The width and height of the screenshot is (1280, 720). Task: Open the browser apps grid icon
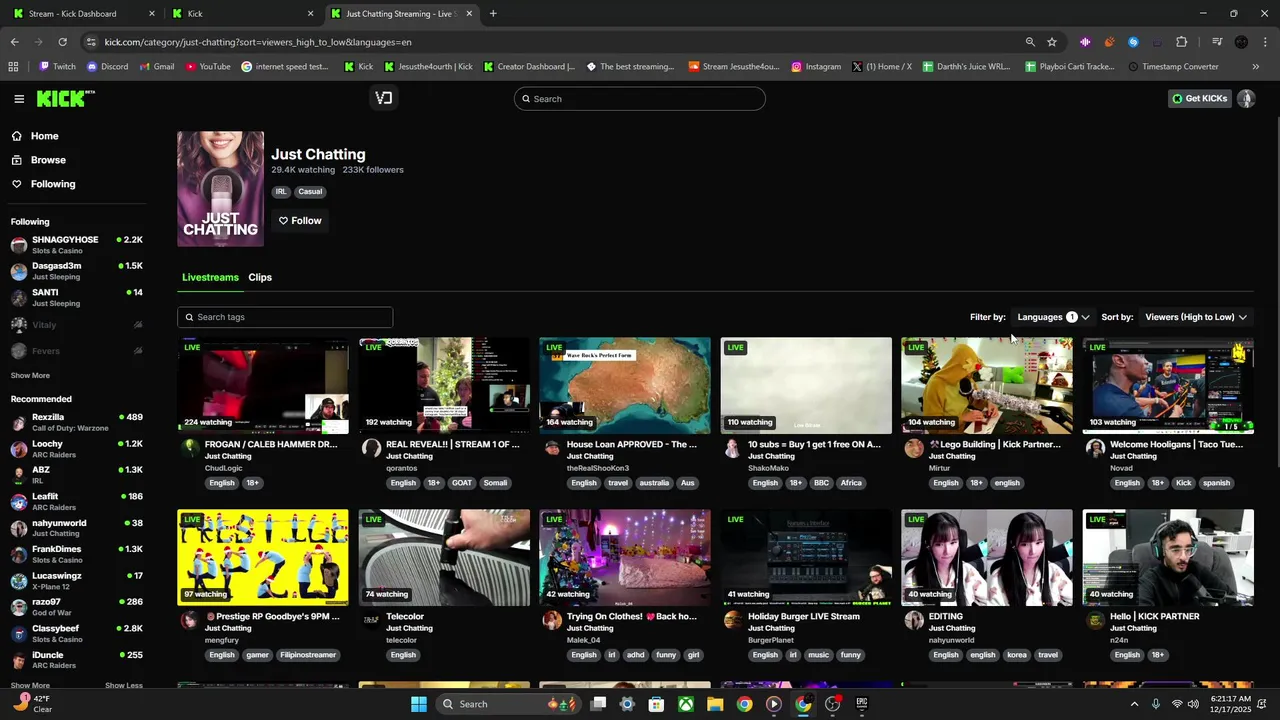point(13,67)
